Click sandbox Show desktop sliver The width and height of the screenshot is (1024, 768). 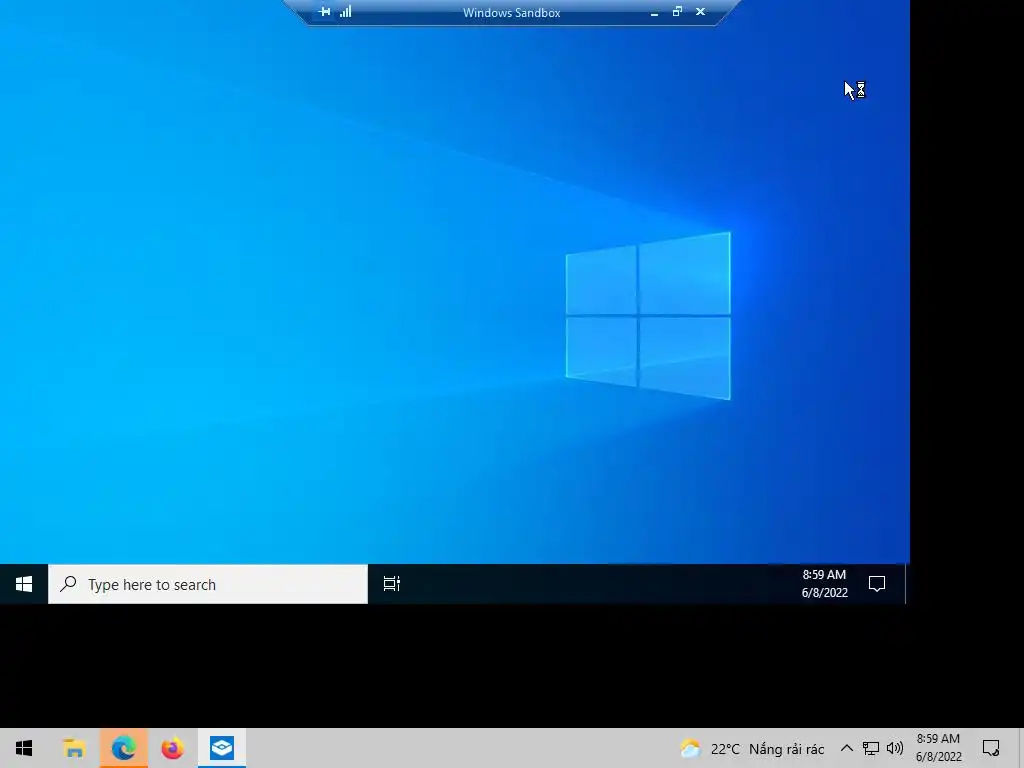click(907, 584)
